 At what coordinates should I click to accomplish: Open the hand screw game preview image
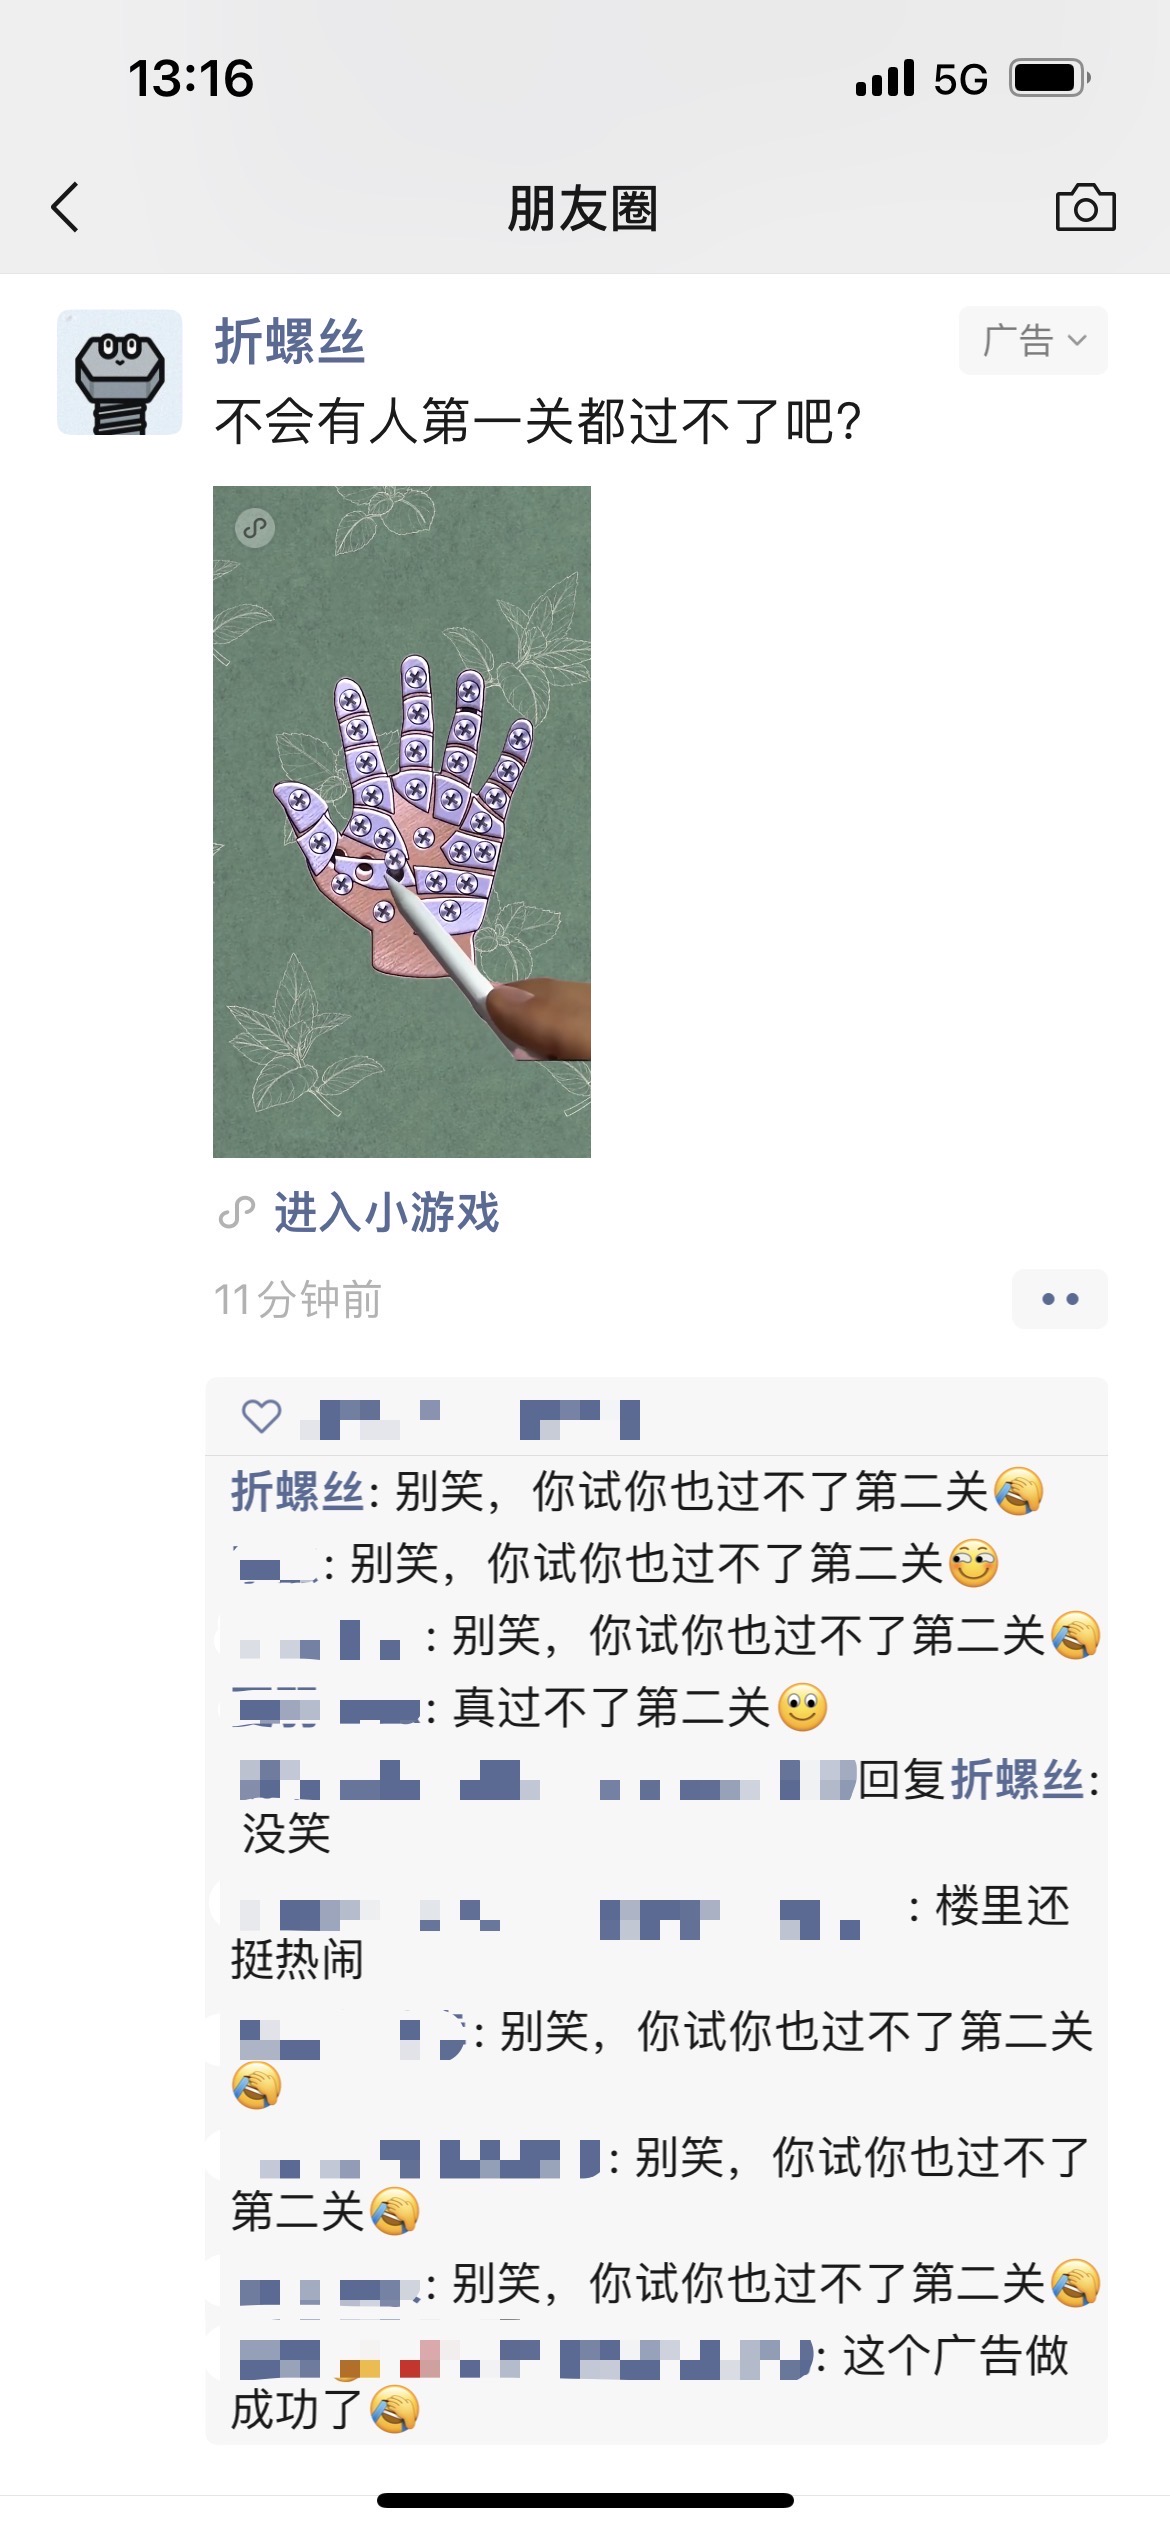pyautogui.click(x=402, y=822)
